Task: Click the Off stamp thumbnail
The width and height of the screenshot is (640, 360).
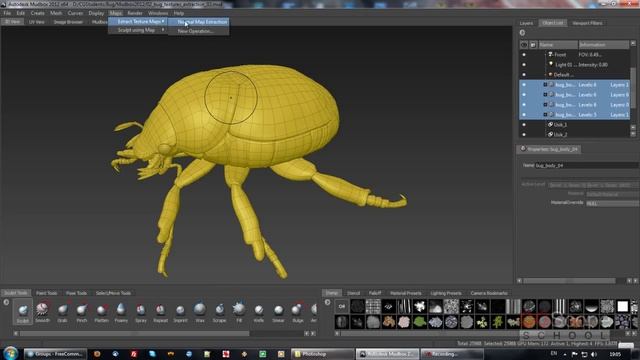Action: [x=342, y=306]
